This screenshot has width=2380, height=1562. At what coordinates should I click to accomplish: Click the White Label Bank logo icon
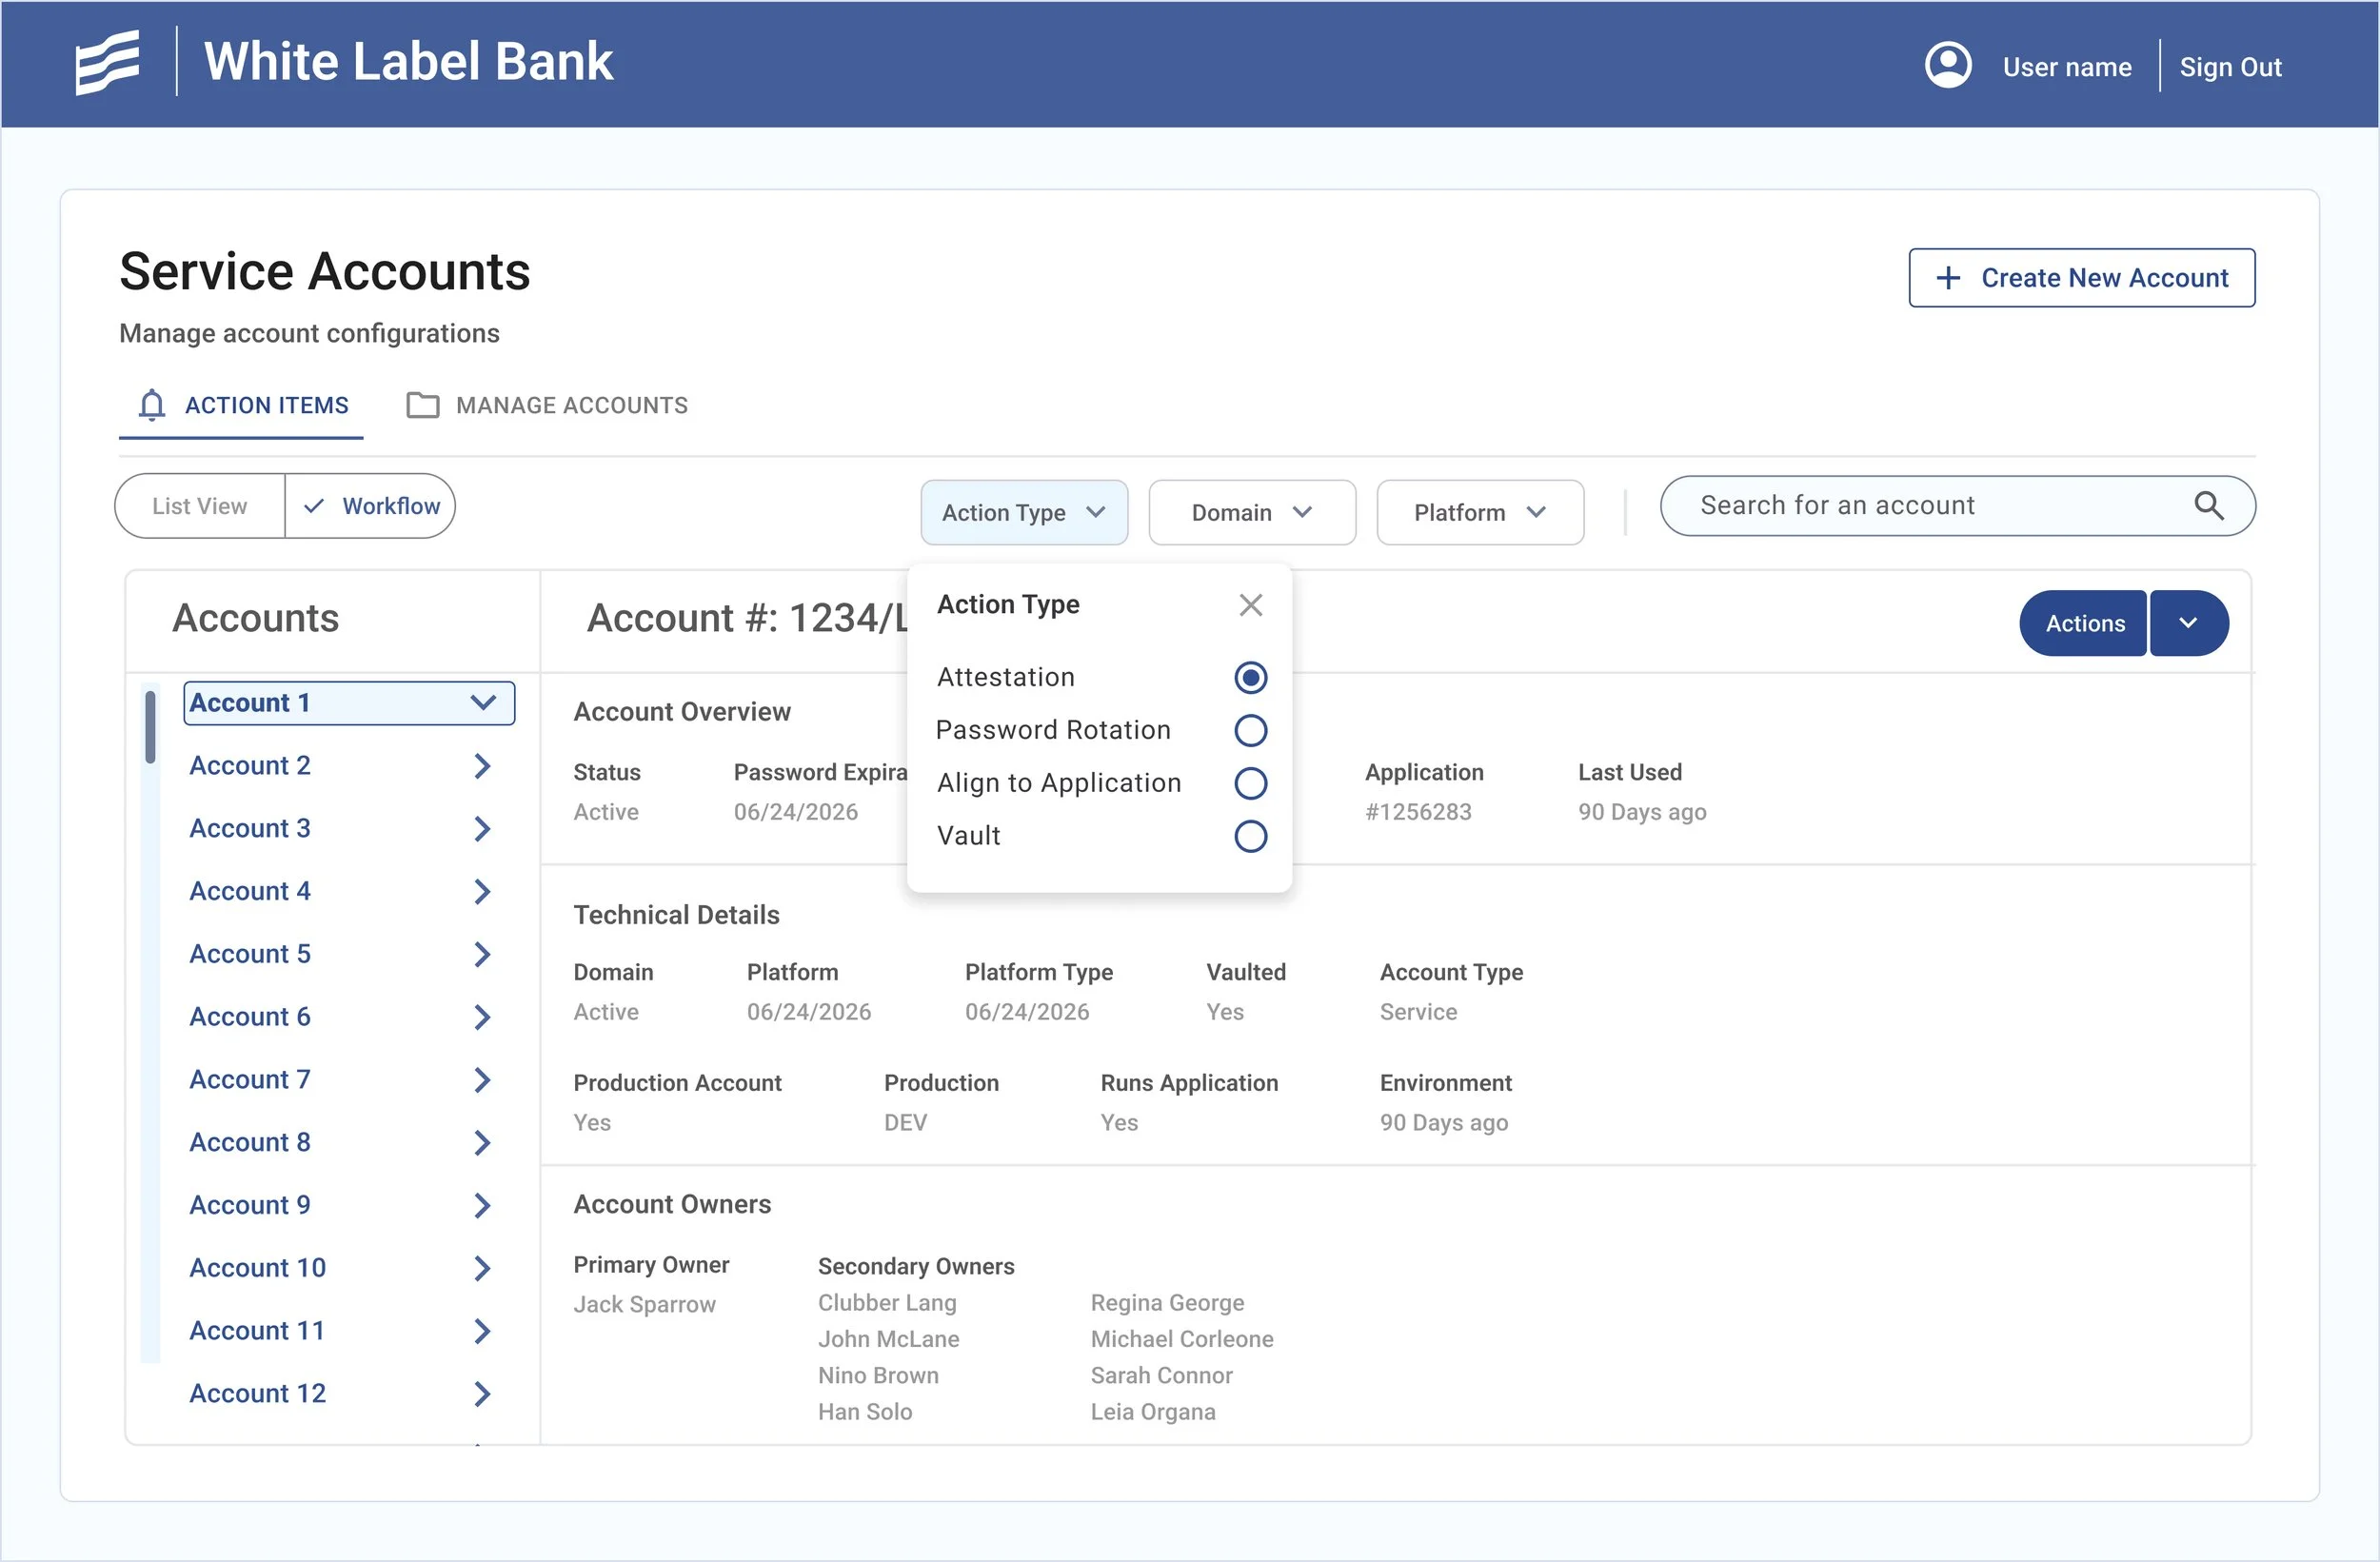pos(108,62)
